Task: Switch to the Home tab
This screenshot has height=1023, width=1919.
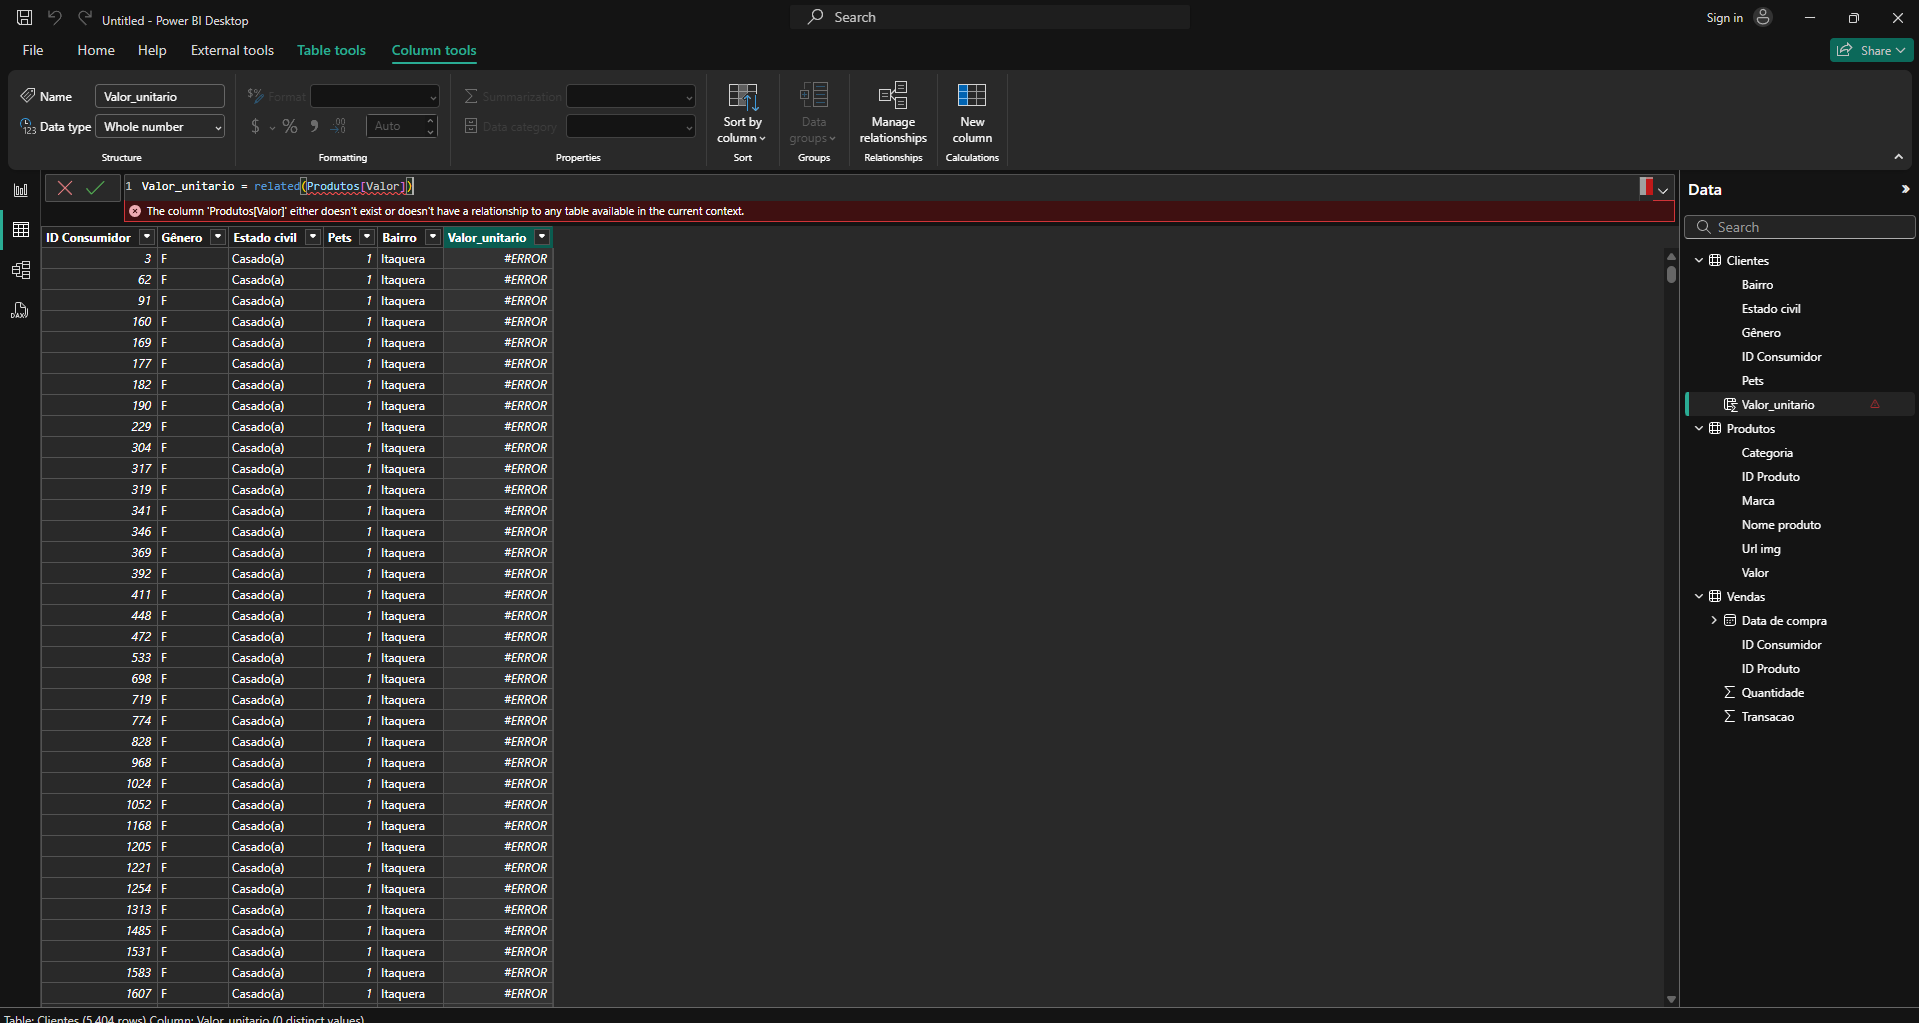Action: (96, 50)
